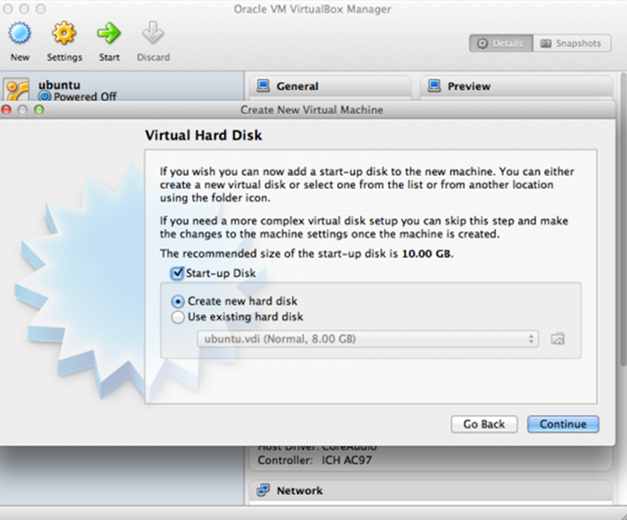627x520 pixels.
Task: Click the Network section header text
Action: (x=300, y=491)
